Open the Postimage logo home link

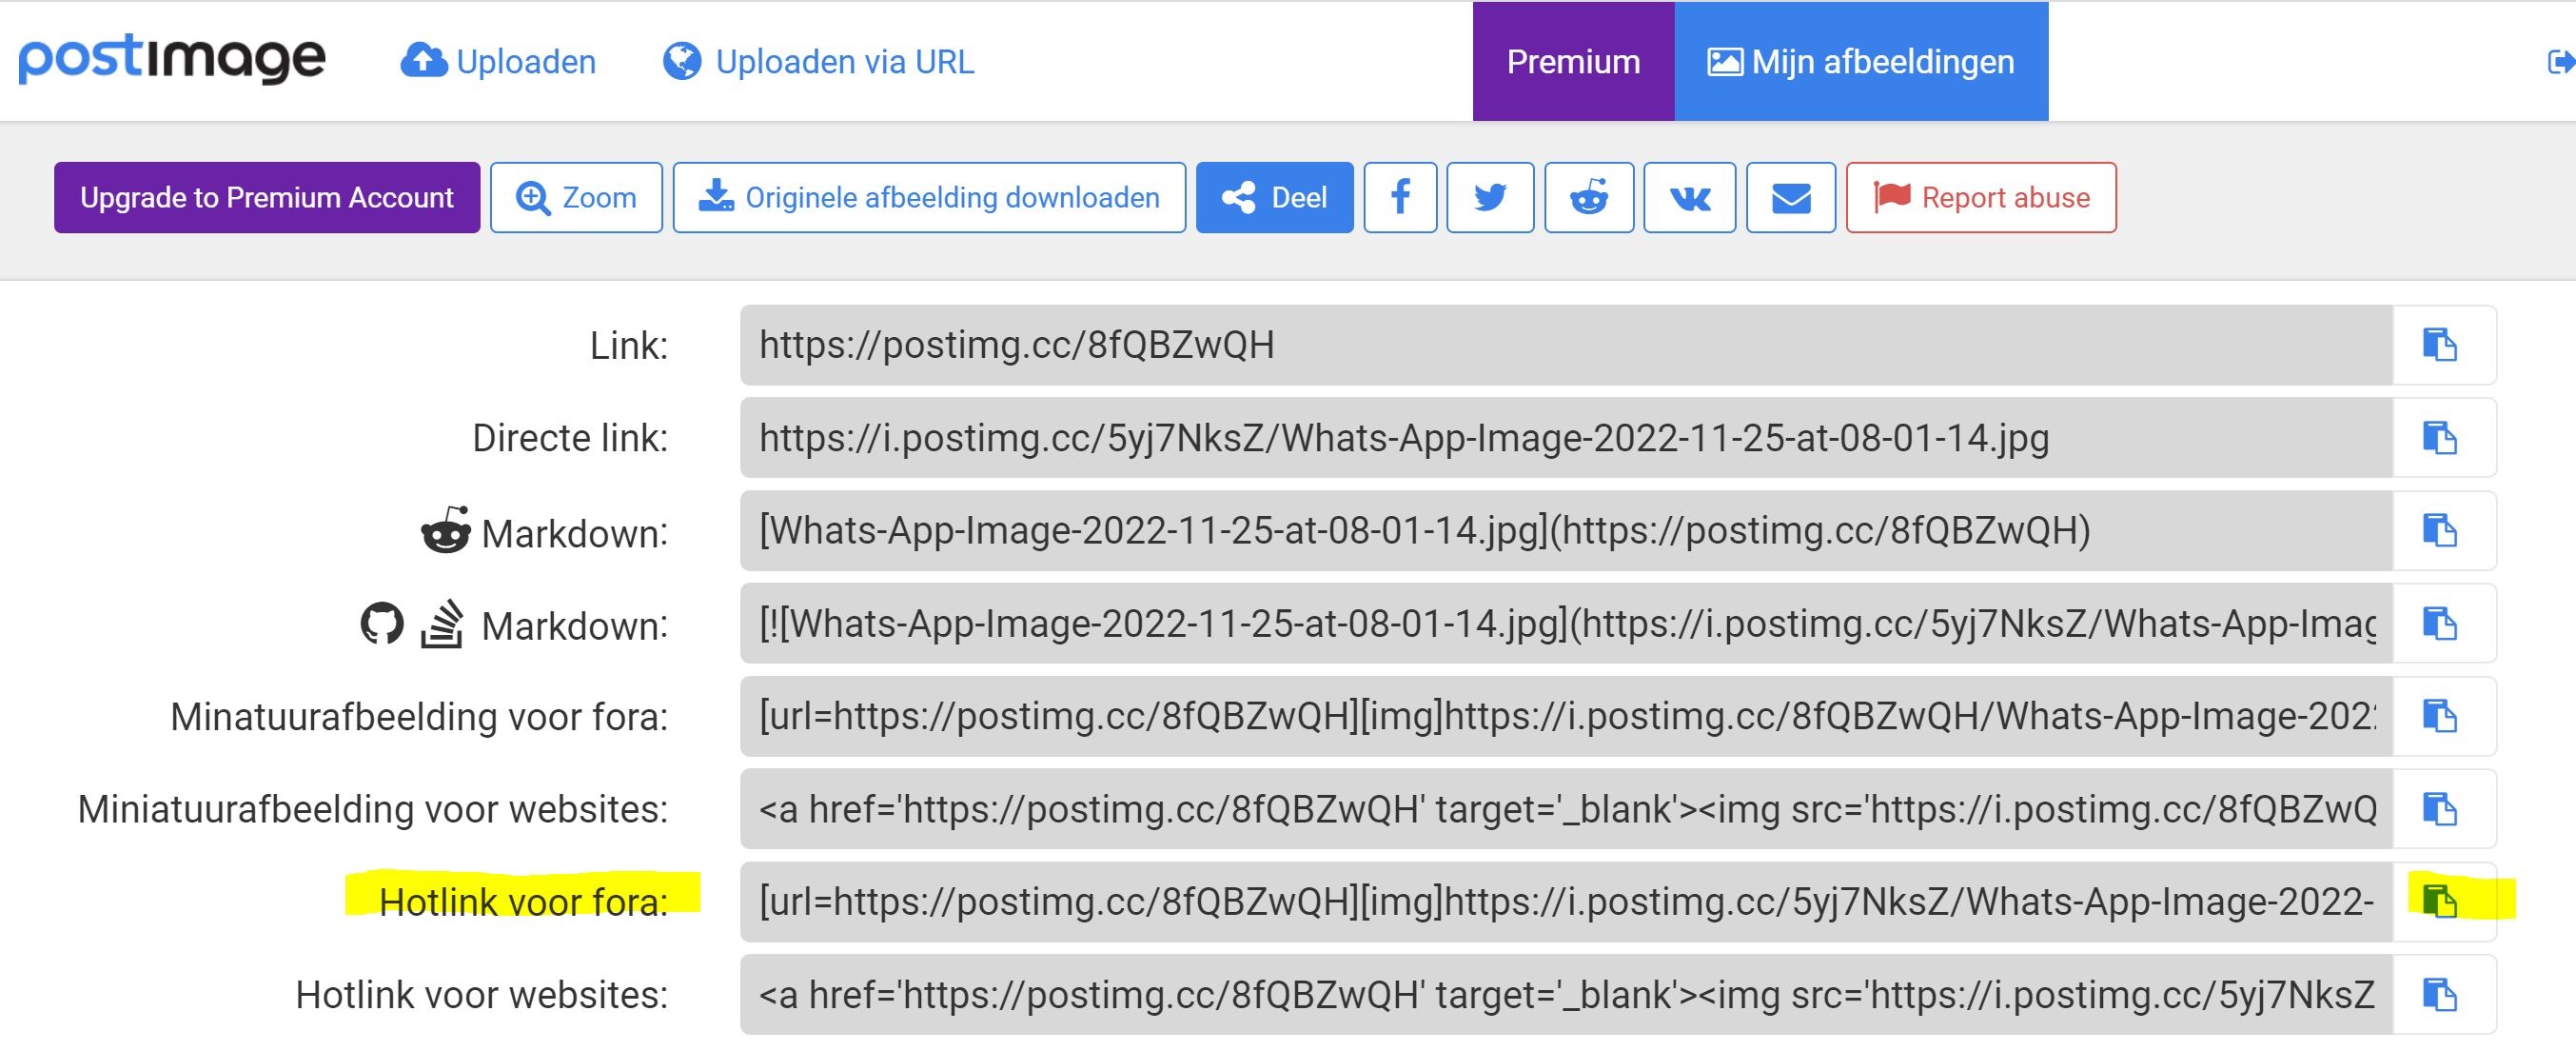click(172, 60)
